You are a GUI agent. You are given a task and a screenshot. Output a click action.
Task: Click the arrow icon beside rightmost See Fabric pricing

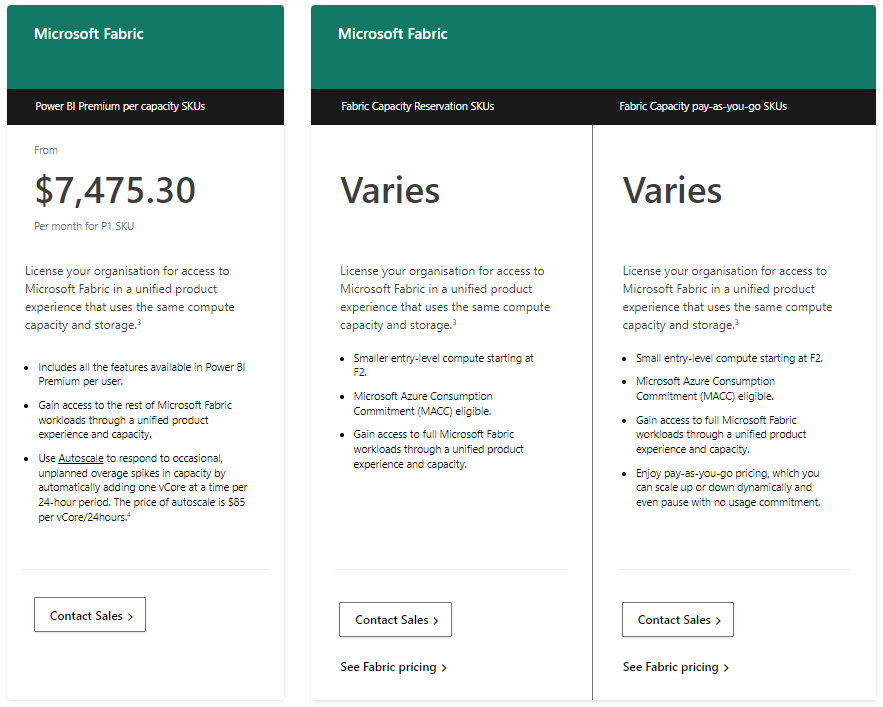click(x=726, y=667)
